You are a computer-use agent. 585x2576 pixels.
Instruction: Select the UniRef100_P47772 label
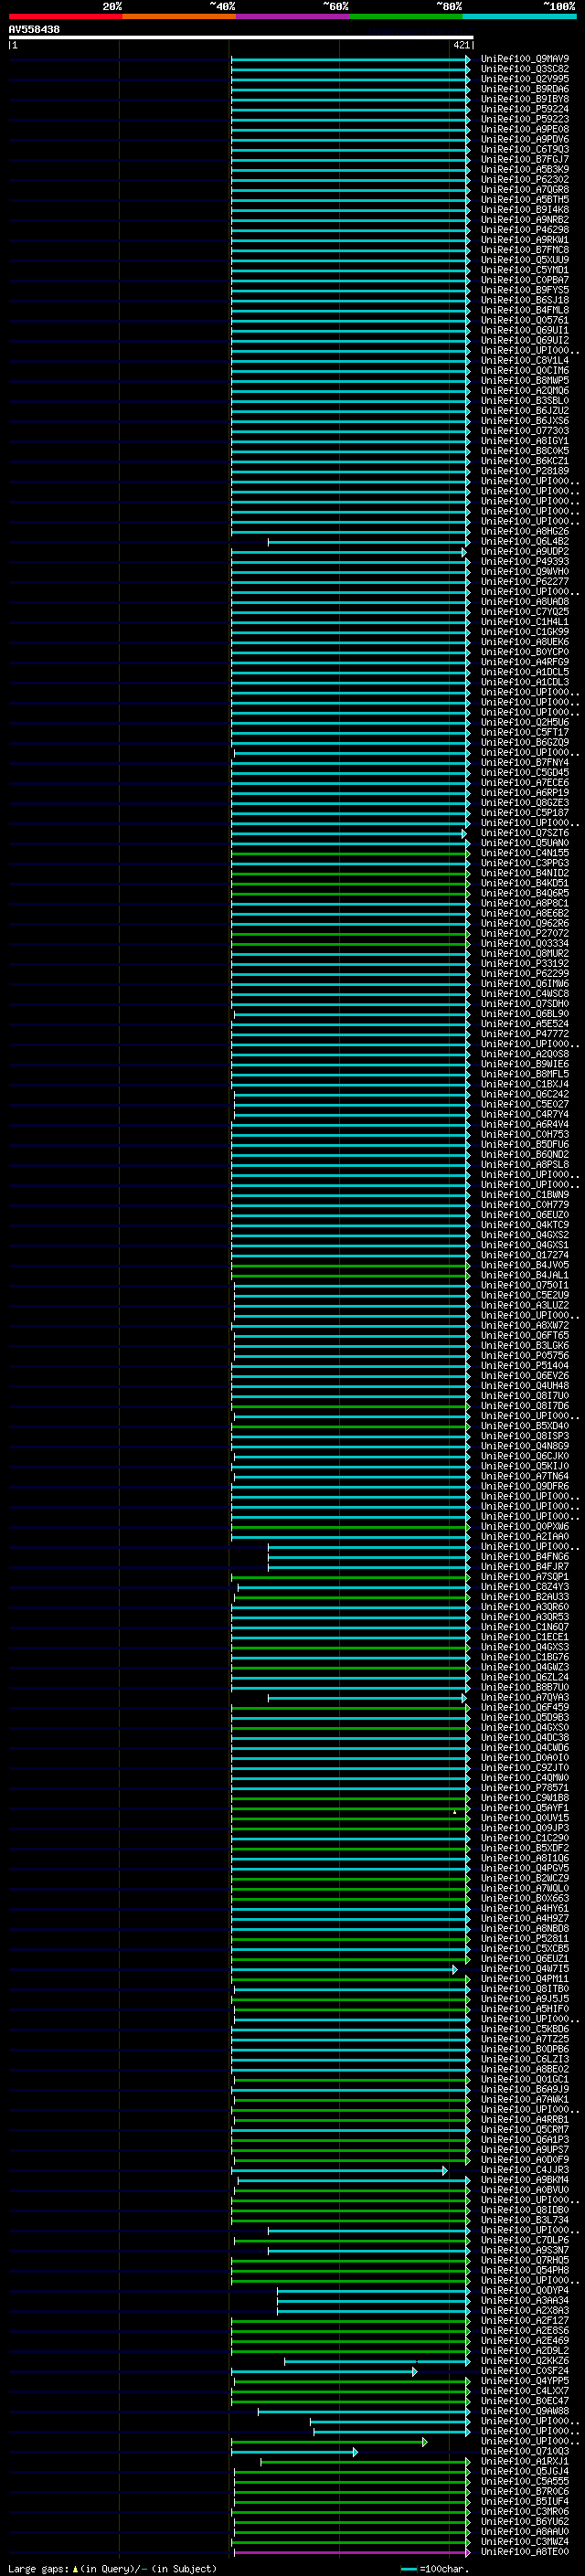click(x=525, y=1034)
